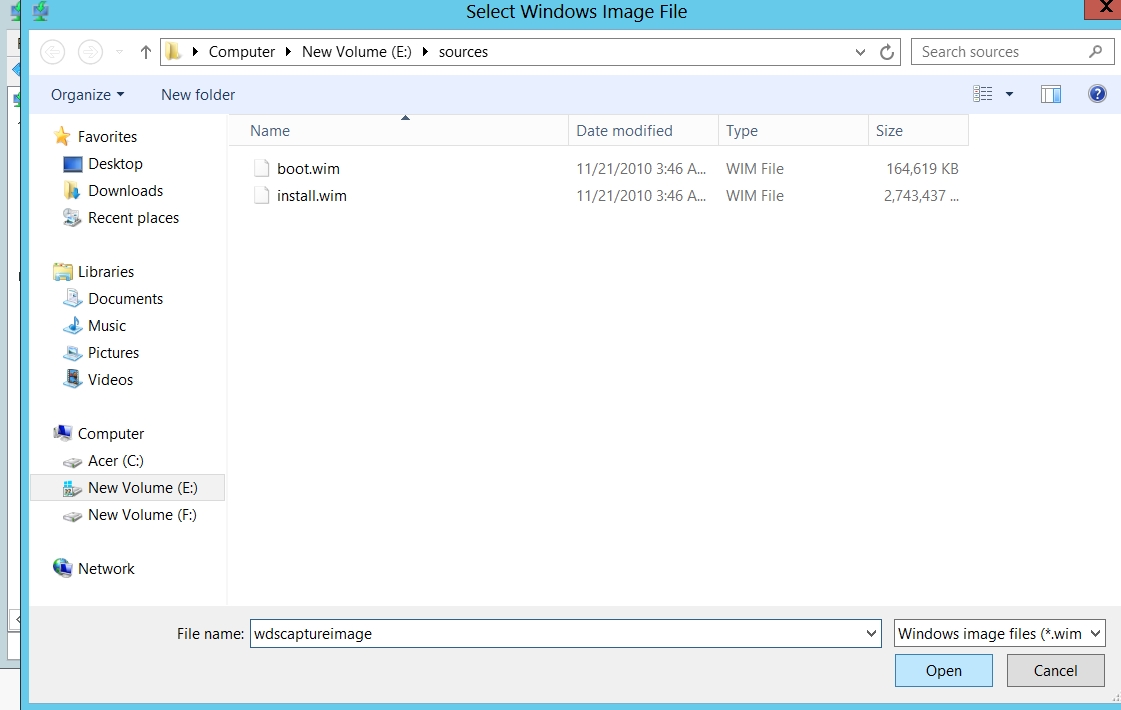Image resolution: width=1121 pixels, height=710 pixels.
Task: Toggle the preview pane icon
Action: [1050, 94]
